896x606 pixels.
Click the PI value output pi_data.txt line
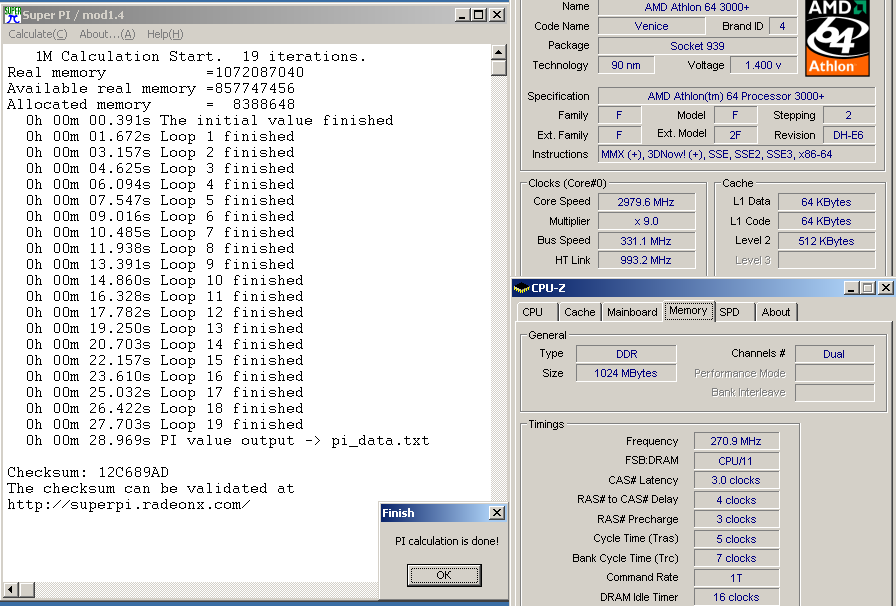[x=227, y=441]
